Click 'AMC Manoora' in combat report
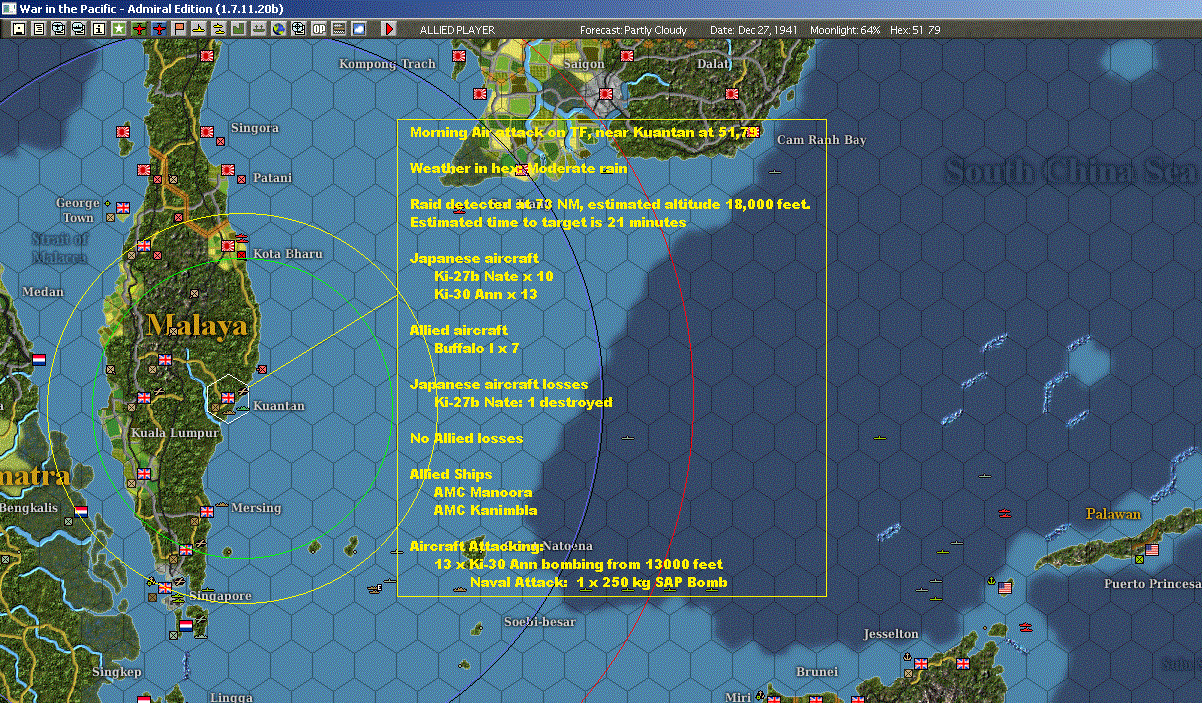 482,492
